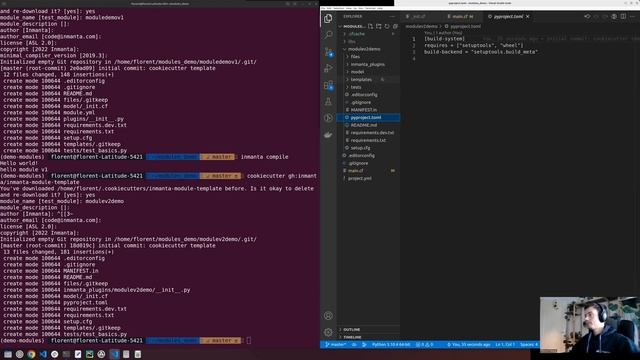Open Visual Studio Code from the taskbar
The image size is (640, 360).
[x=43, y=354]
